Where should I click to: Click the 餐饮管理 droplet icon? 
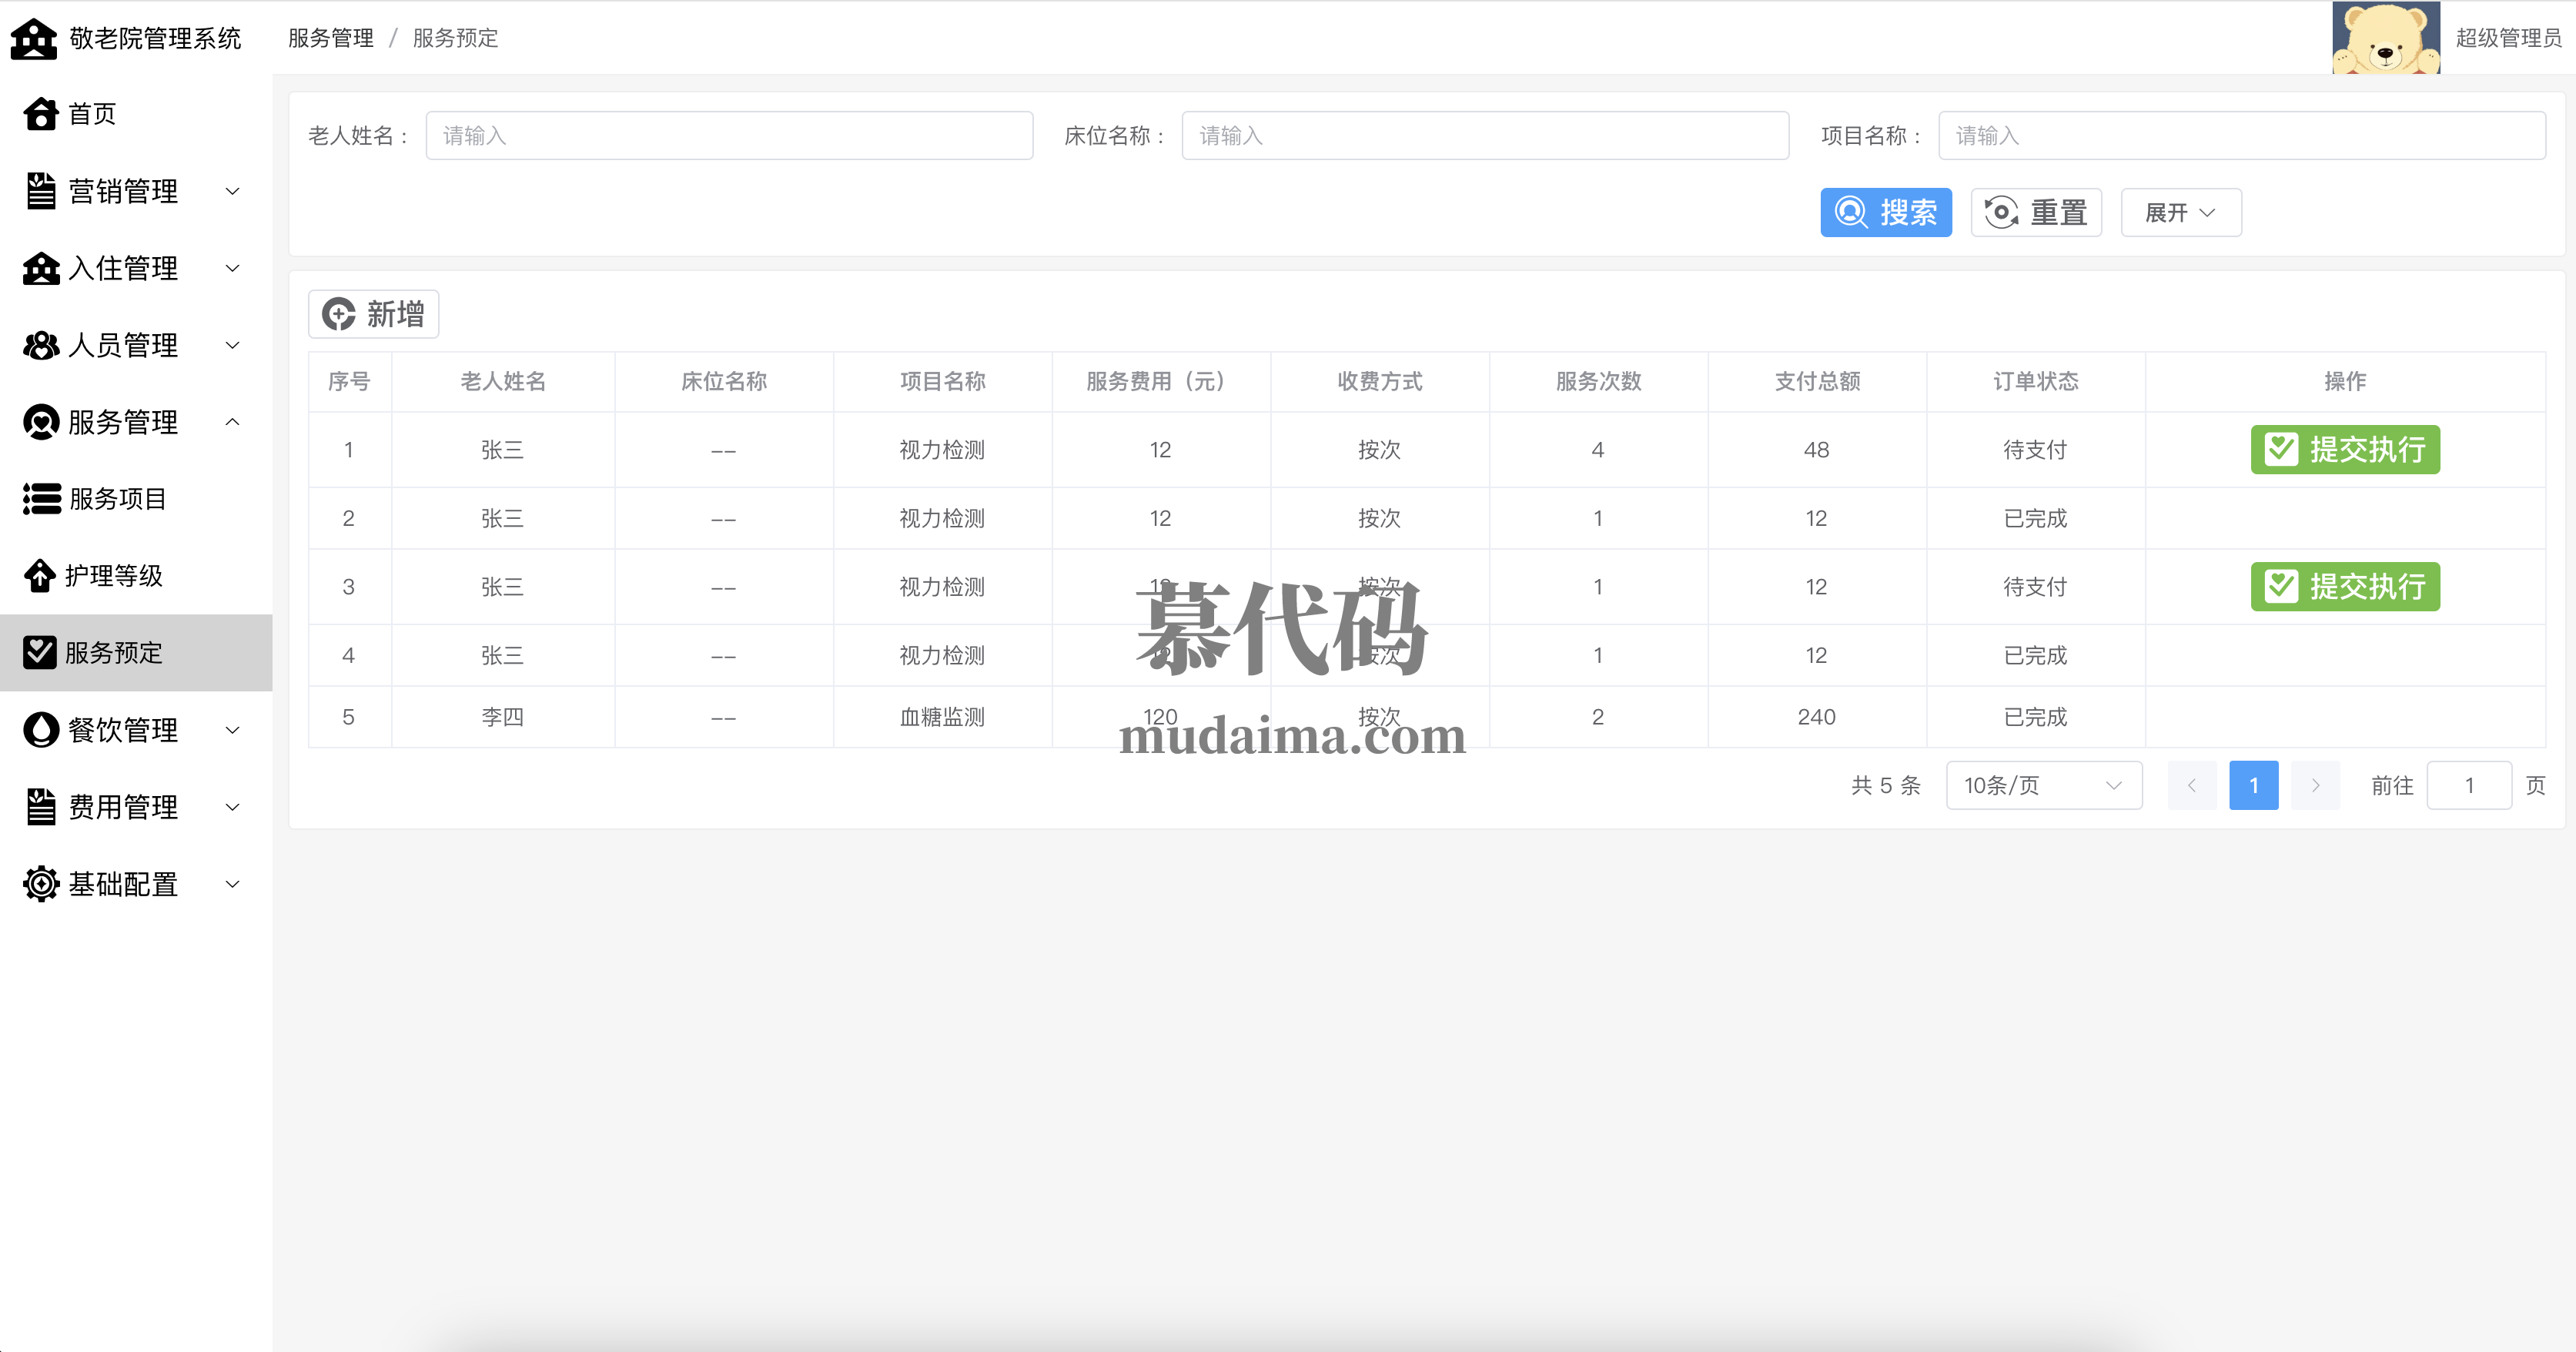click(x=41, y=730)
